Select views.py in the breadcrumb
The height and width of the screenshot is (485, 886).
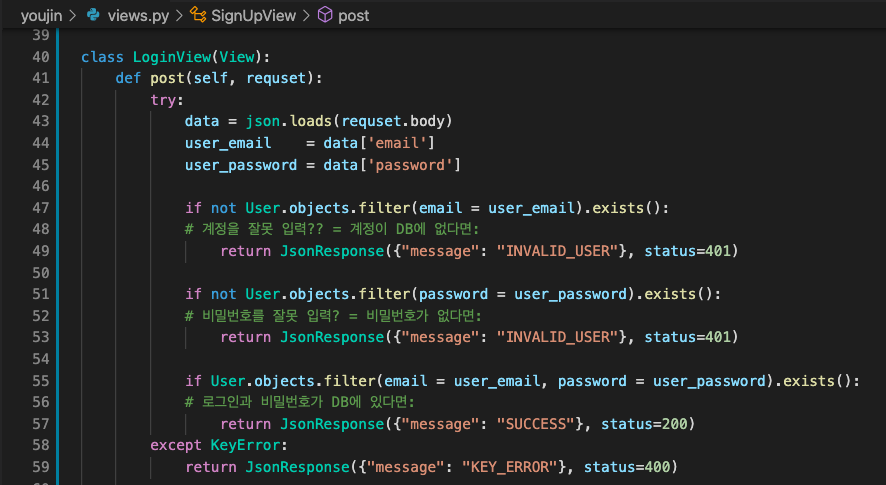[138, 16]
